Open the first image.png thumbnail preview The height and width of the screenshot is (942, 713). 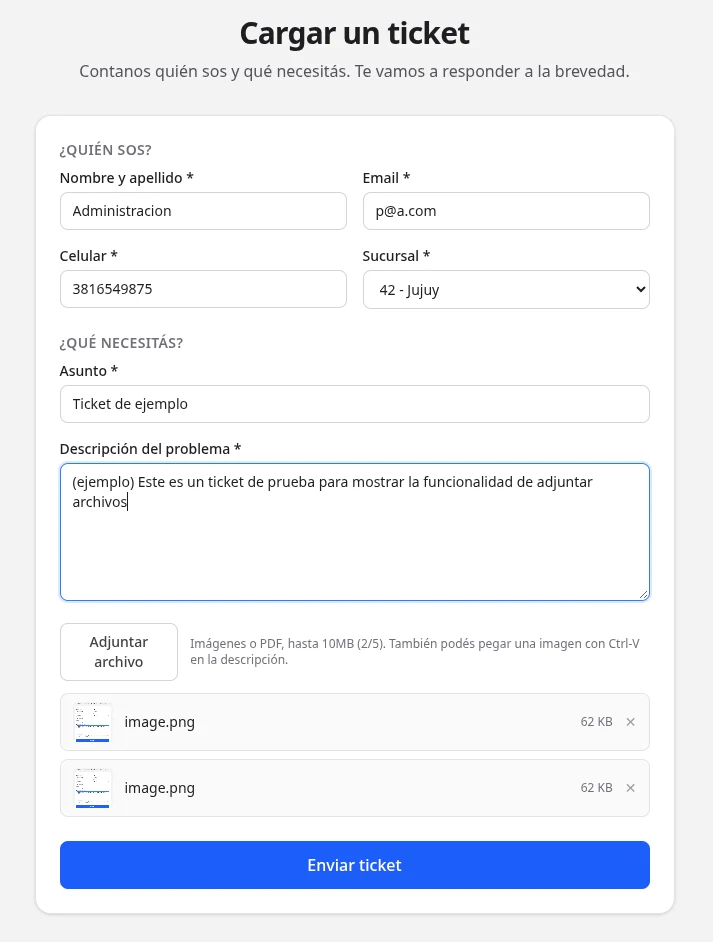tap(93, 722)
